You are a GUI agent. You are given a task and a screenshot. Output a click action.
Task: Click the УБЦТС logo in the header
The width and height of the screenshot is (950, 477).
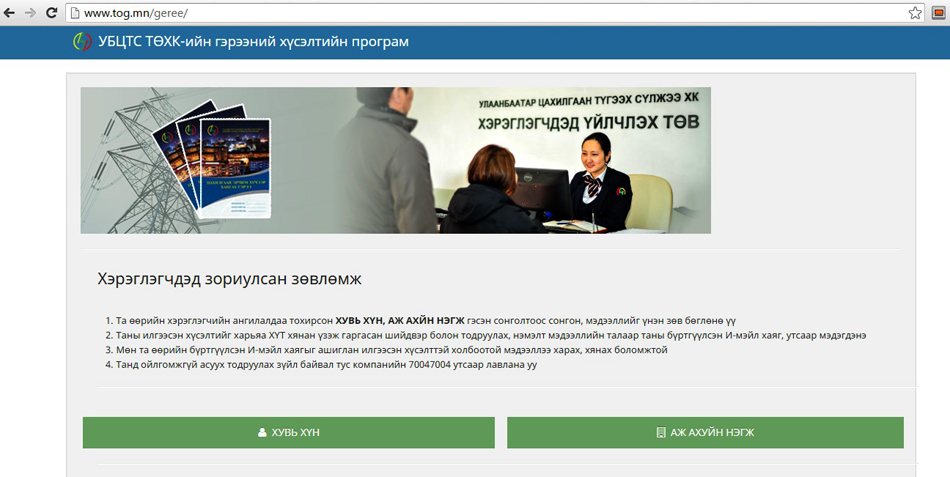click(x=81, y=42)
